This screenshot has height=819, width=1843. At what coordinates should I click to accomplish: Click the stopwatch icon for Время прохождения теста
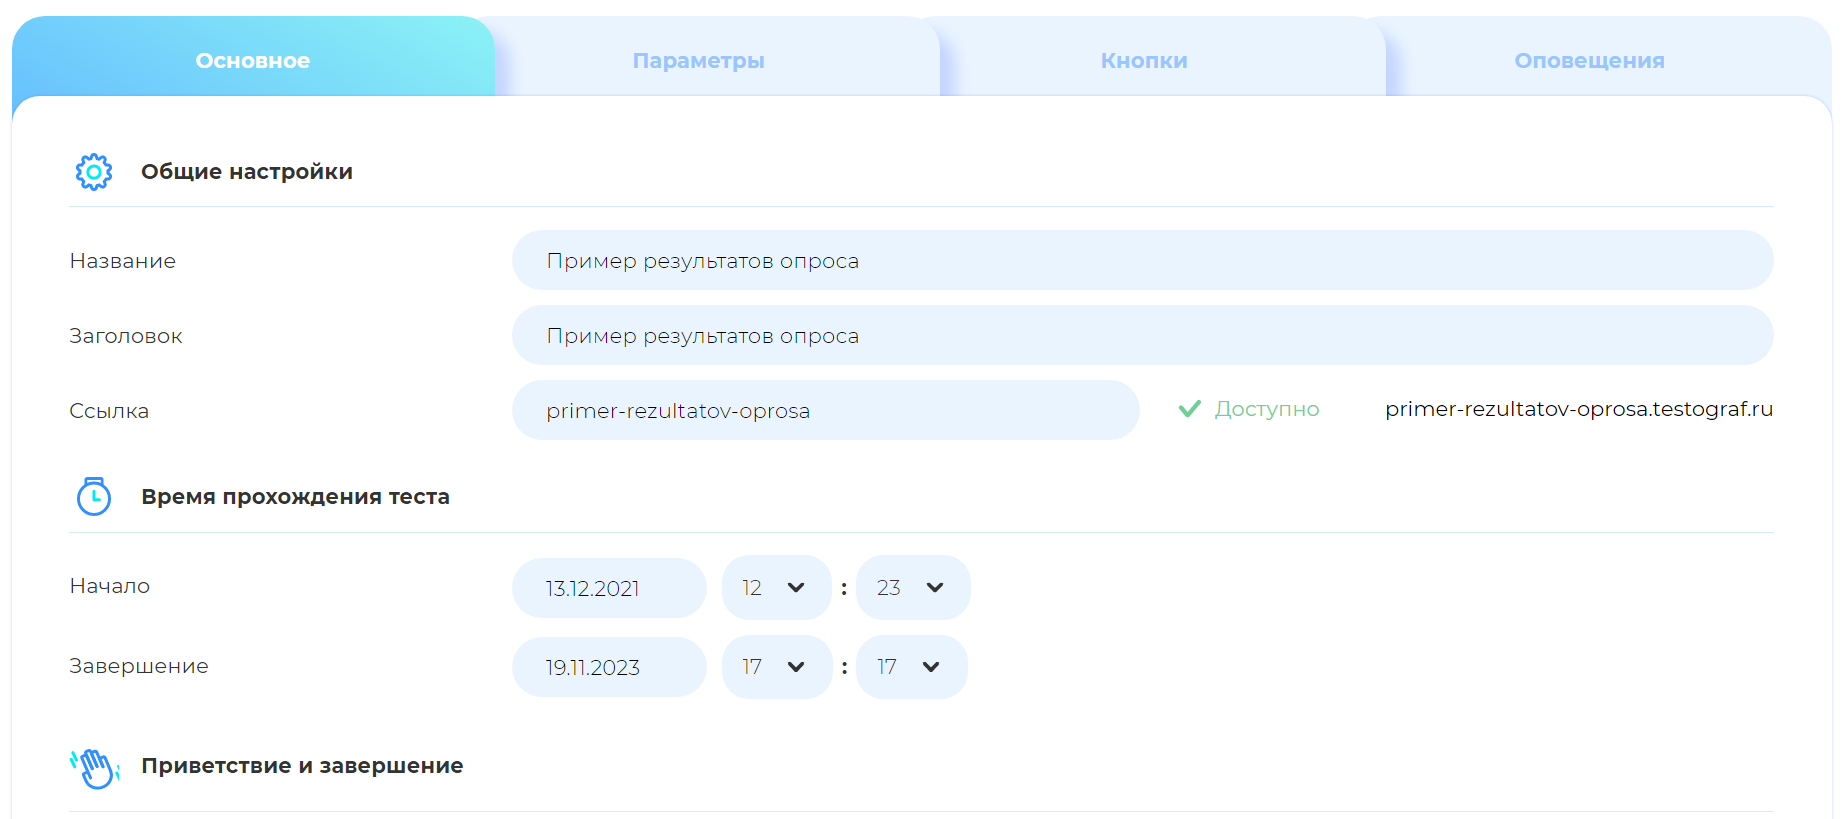tap(94, 496)
